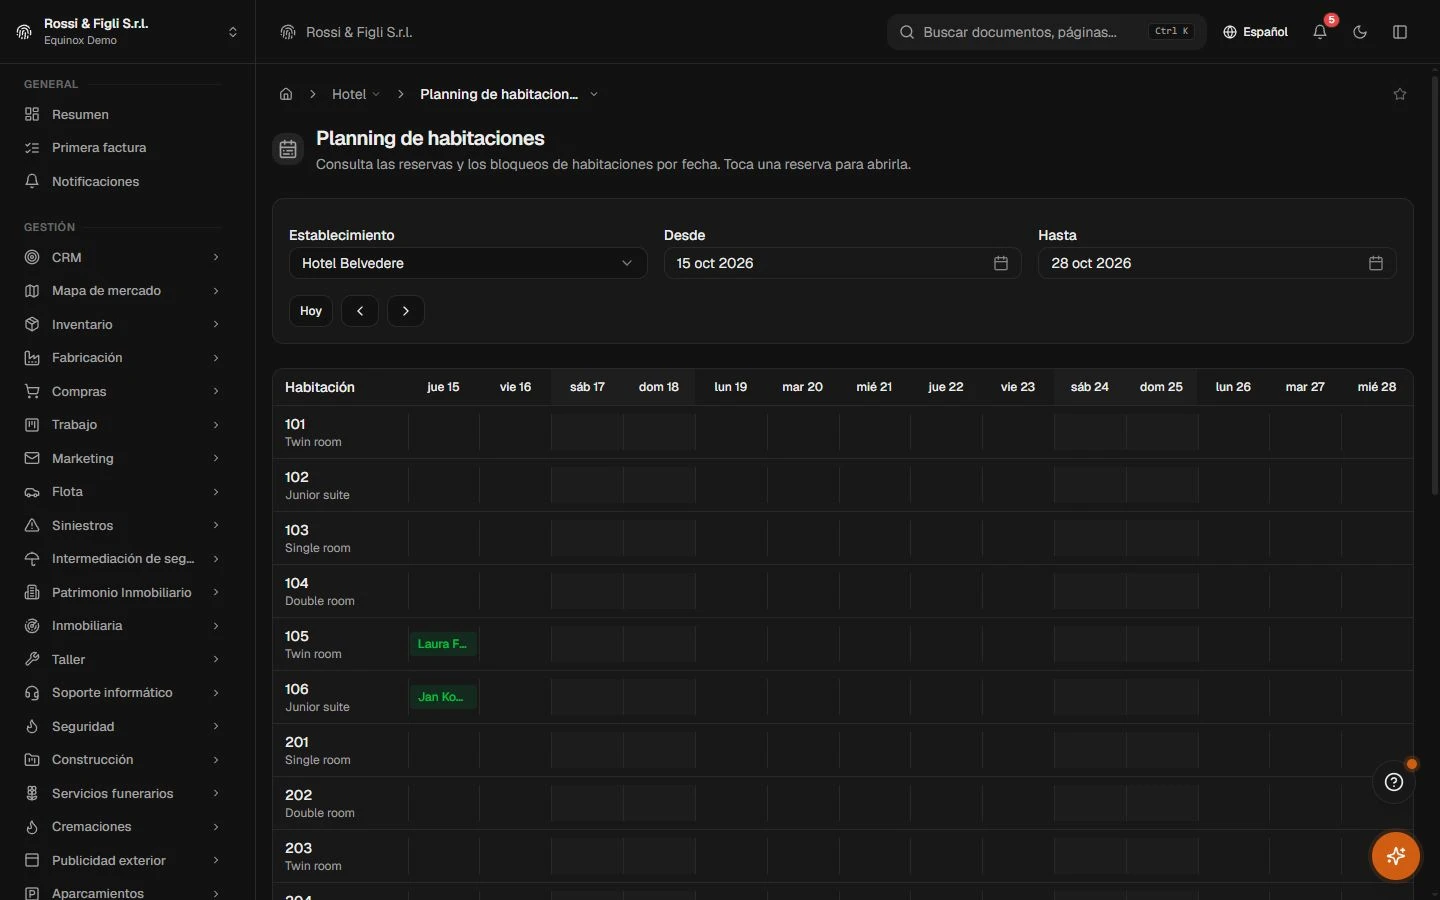The width and height of the screenshot is (1440, 900).
Task: Click room 102 Junior suite row label
Action: click(341, 485)
